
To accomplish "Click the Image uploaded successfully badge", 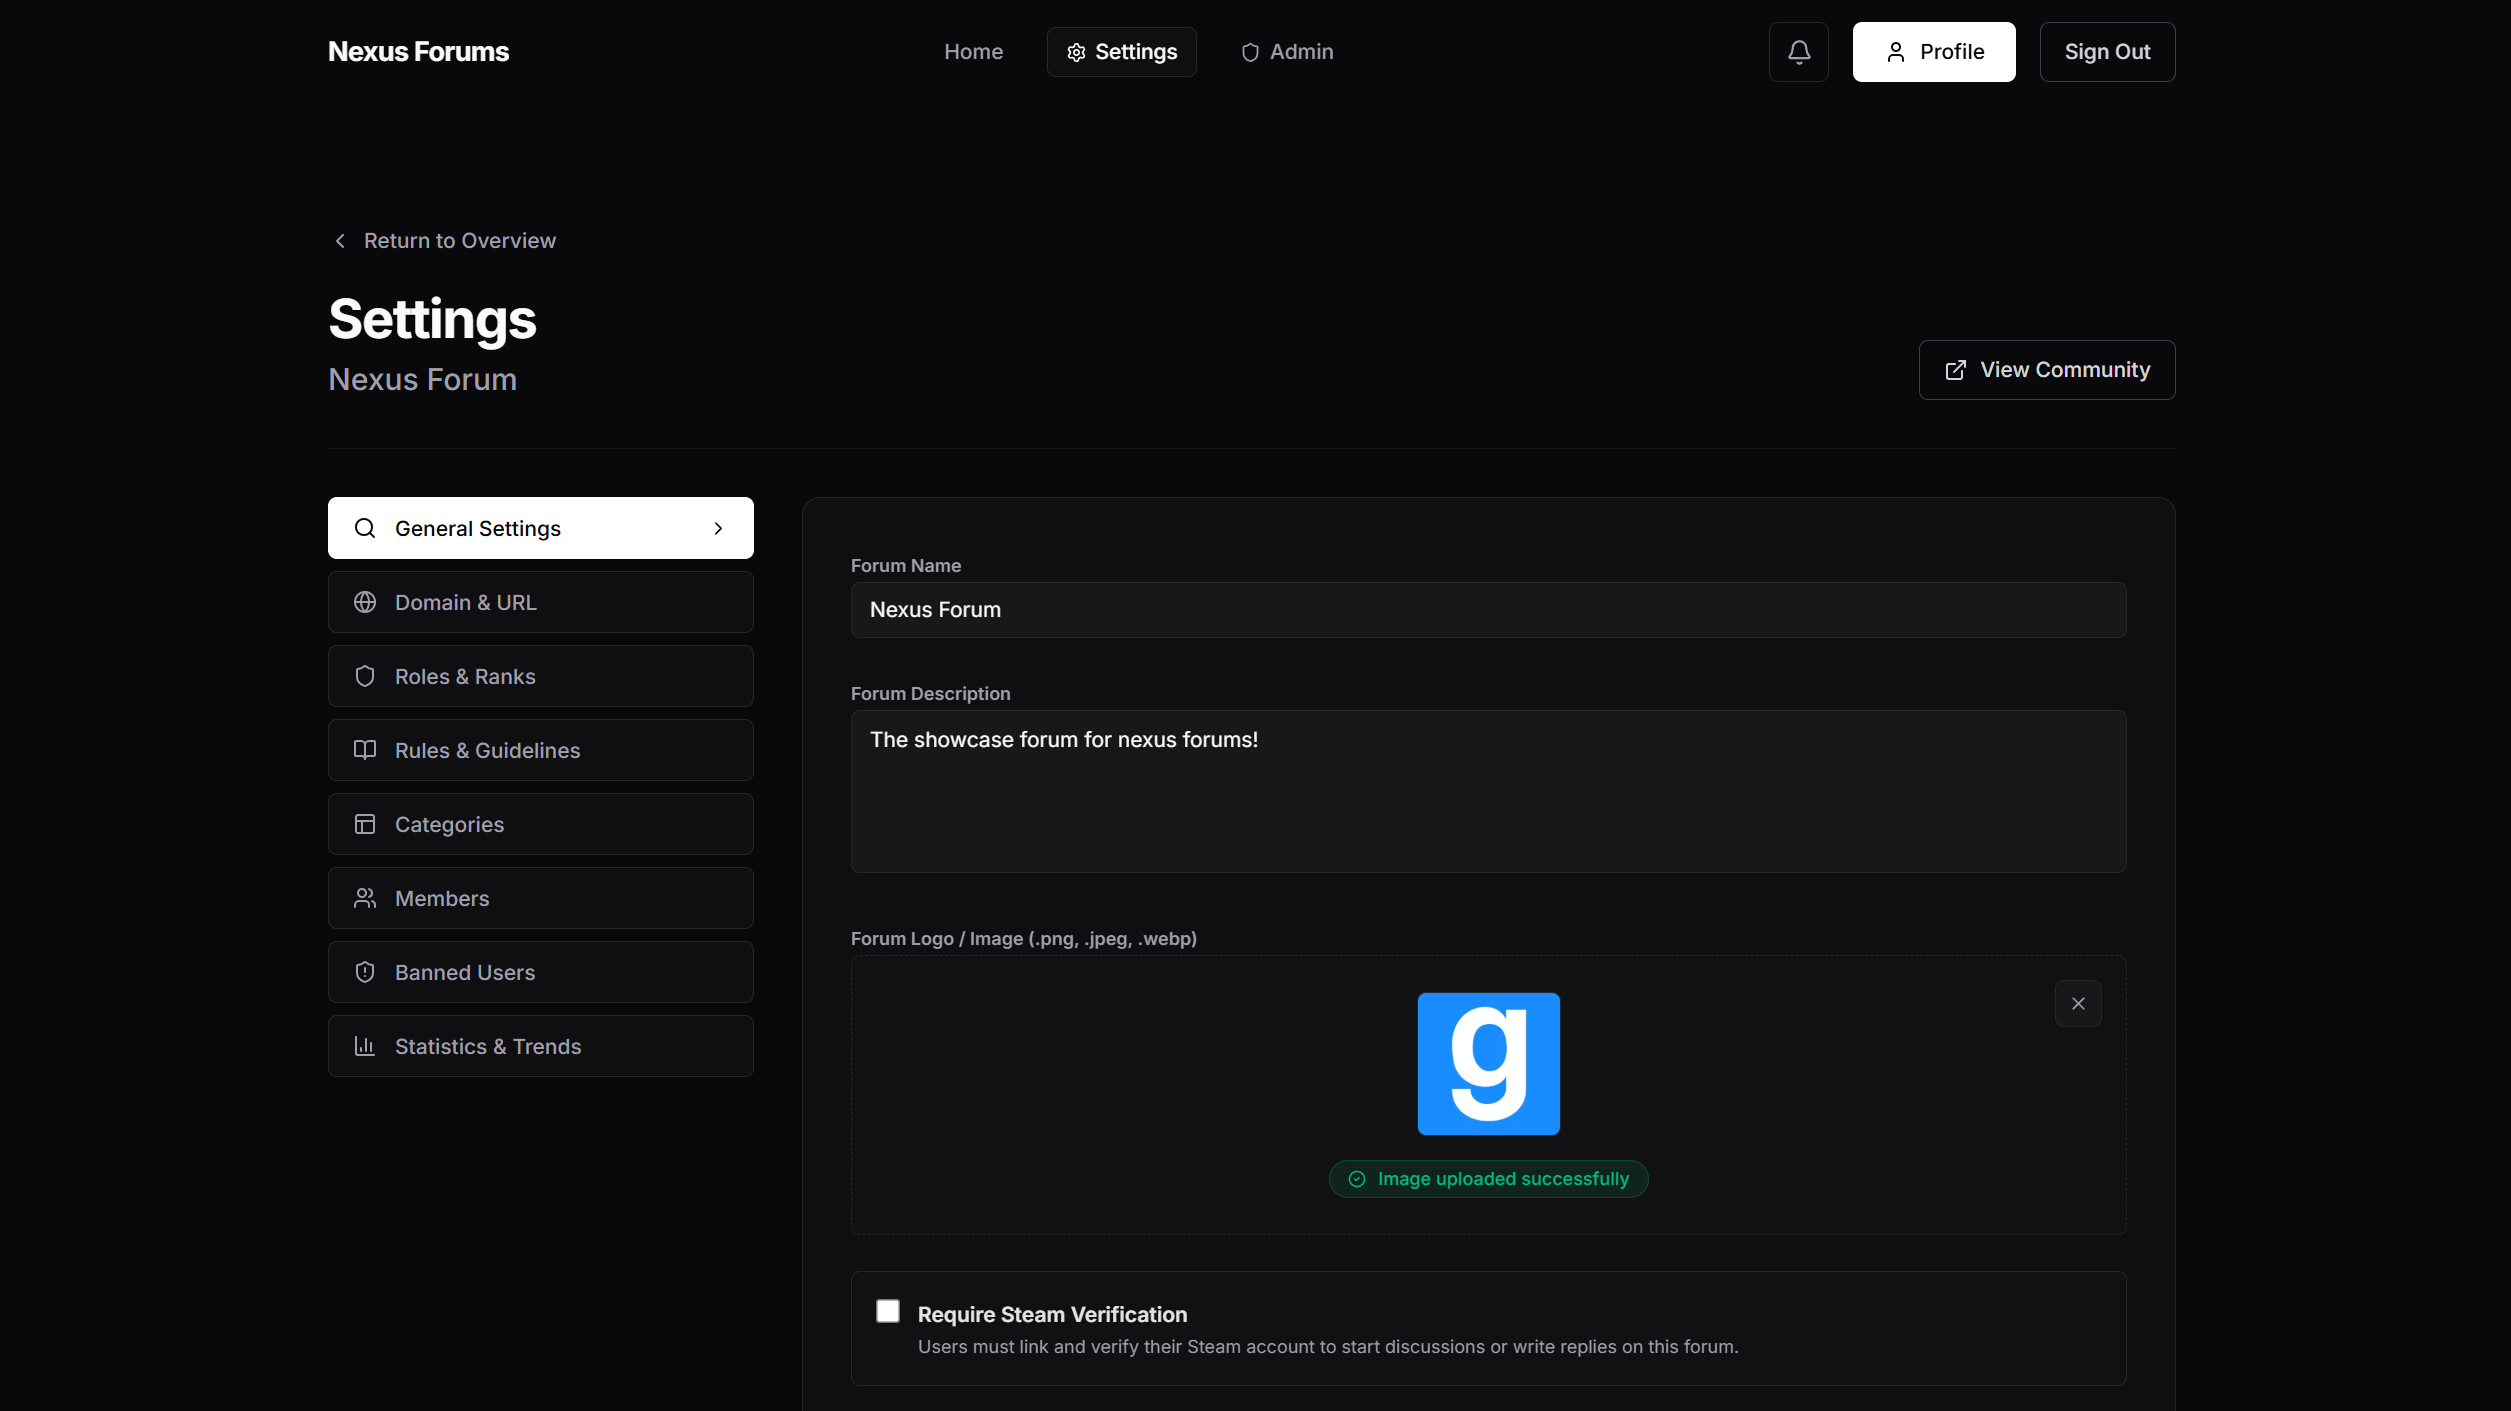I will pos(1488,1179).
